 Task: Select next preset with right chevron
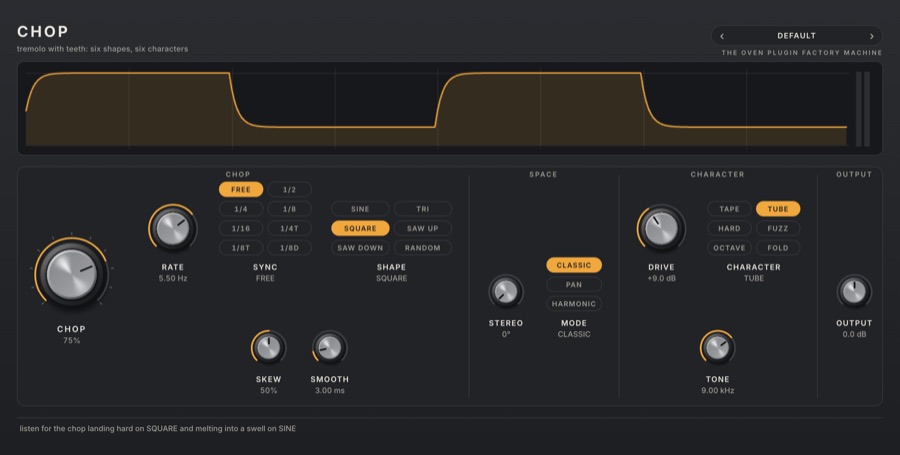coord(871,36)
